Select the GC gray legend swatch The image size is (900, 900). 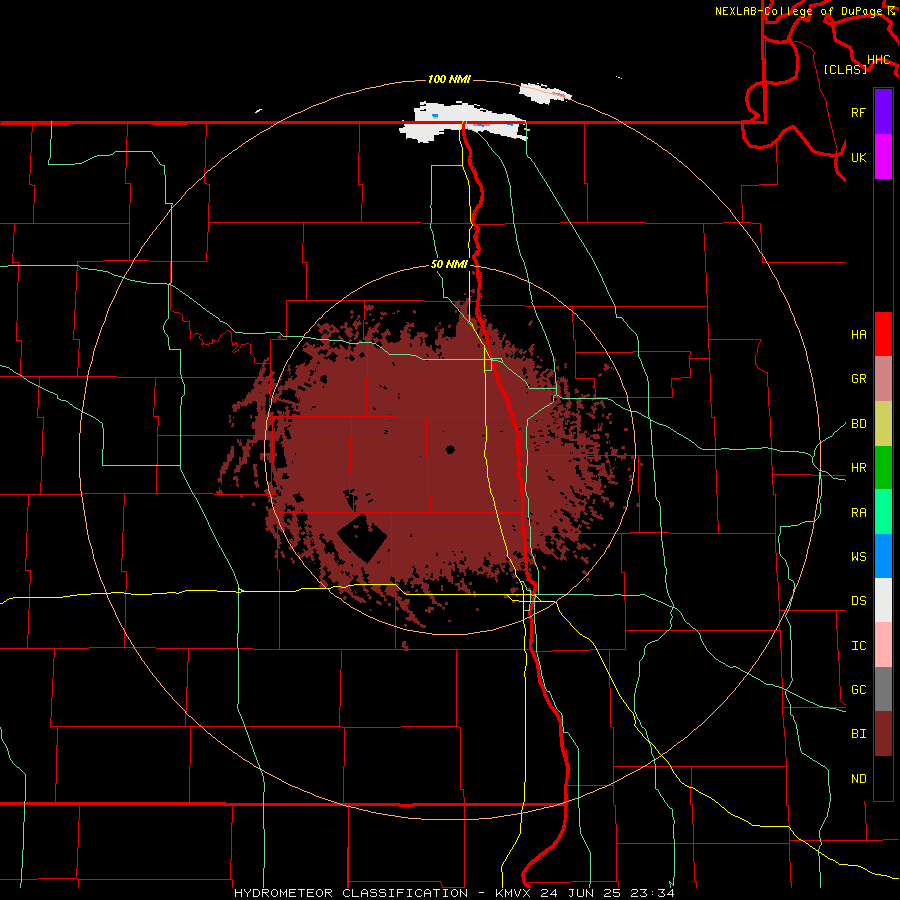(883, 689)
